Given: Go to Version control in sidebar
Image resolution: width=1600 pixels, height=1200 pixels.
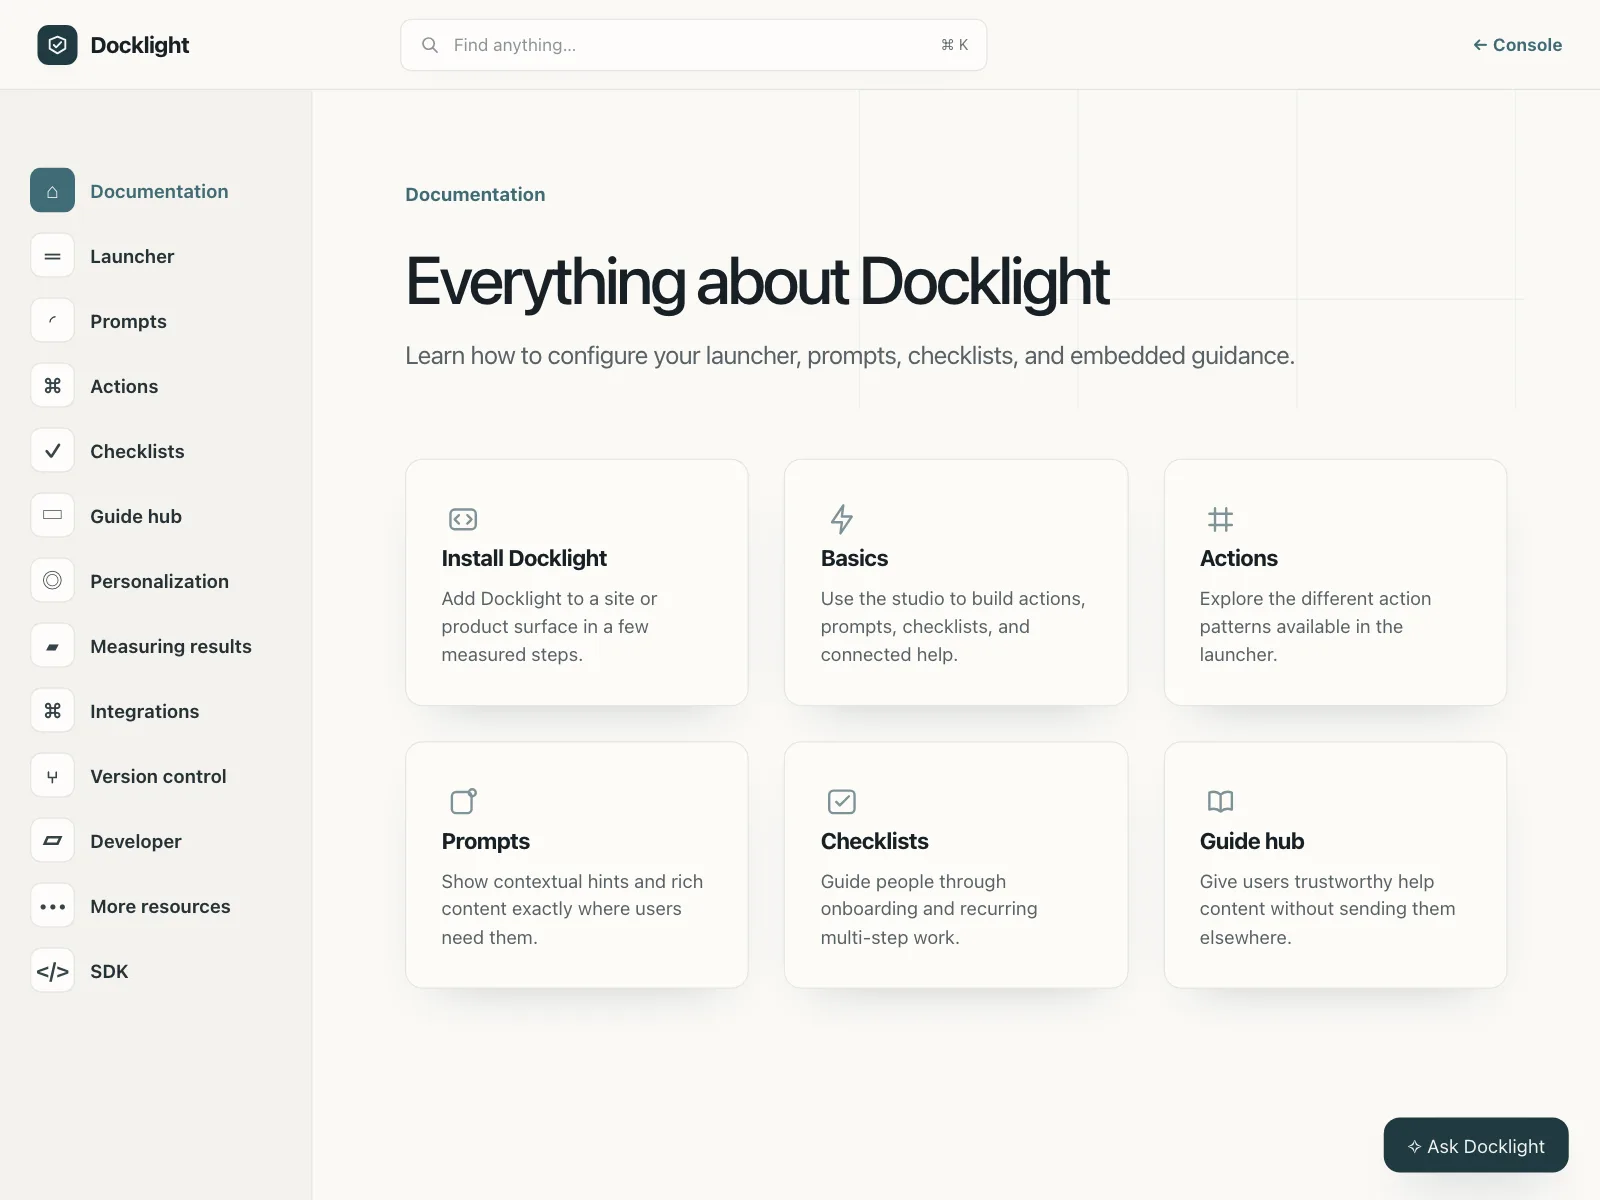Looking at the screenshot, I should [x=158, y=776].
